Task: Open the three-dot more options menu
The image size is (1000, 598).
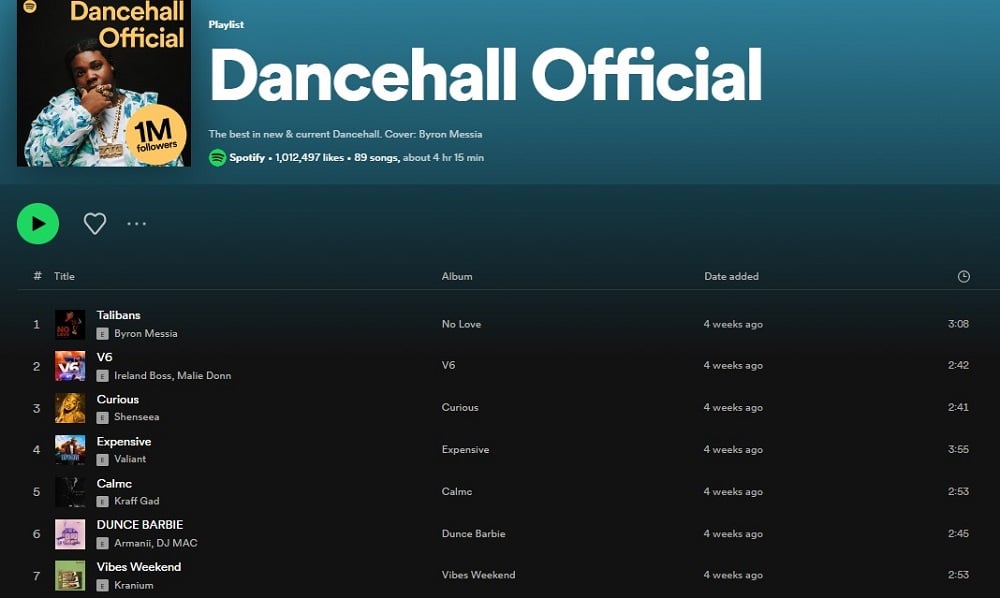Action: click(x=136, y=224)
